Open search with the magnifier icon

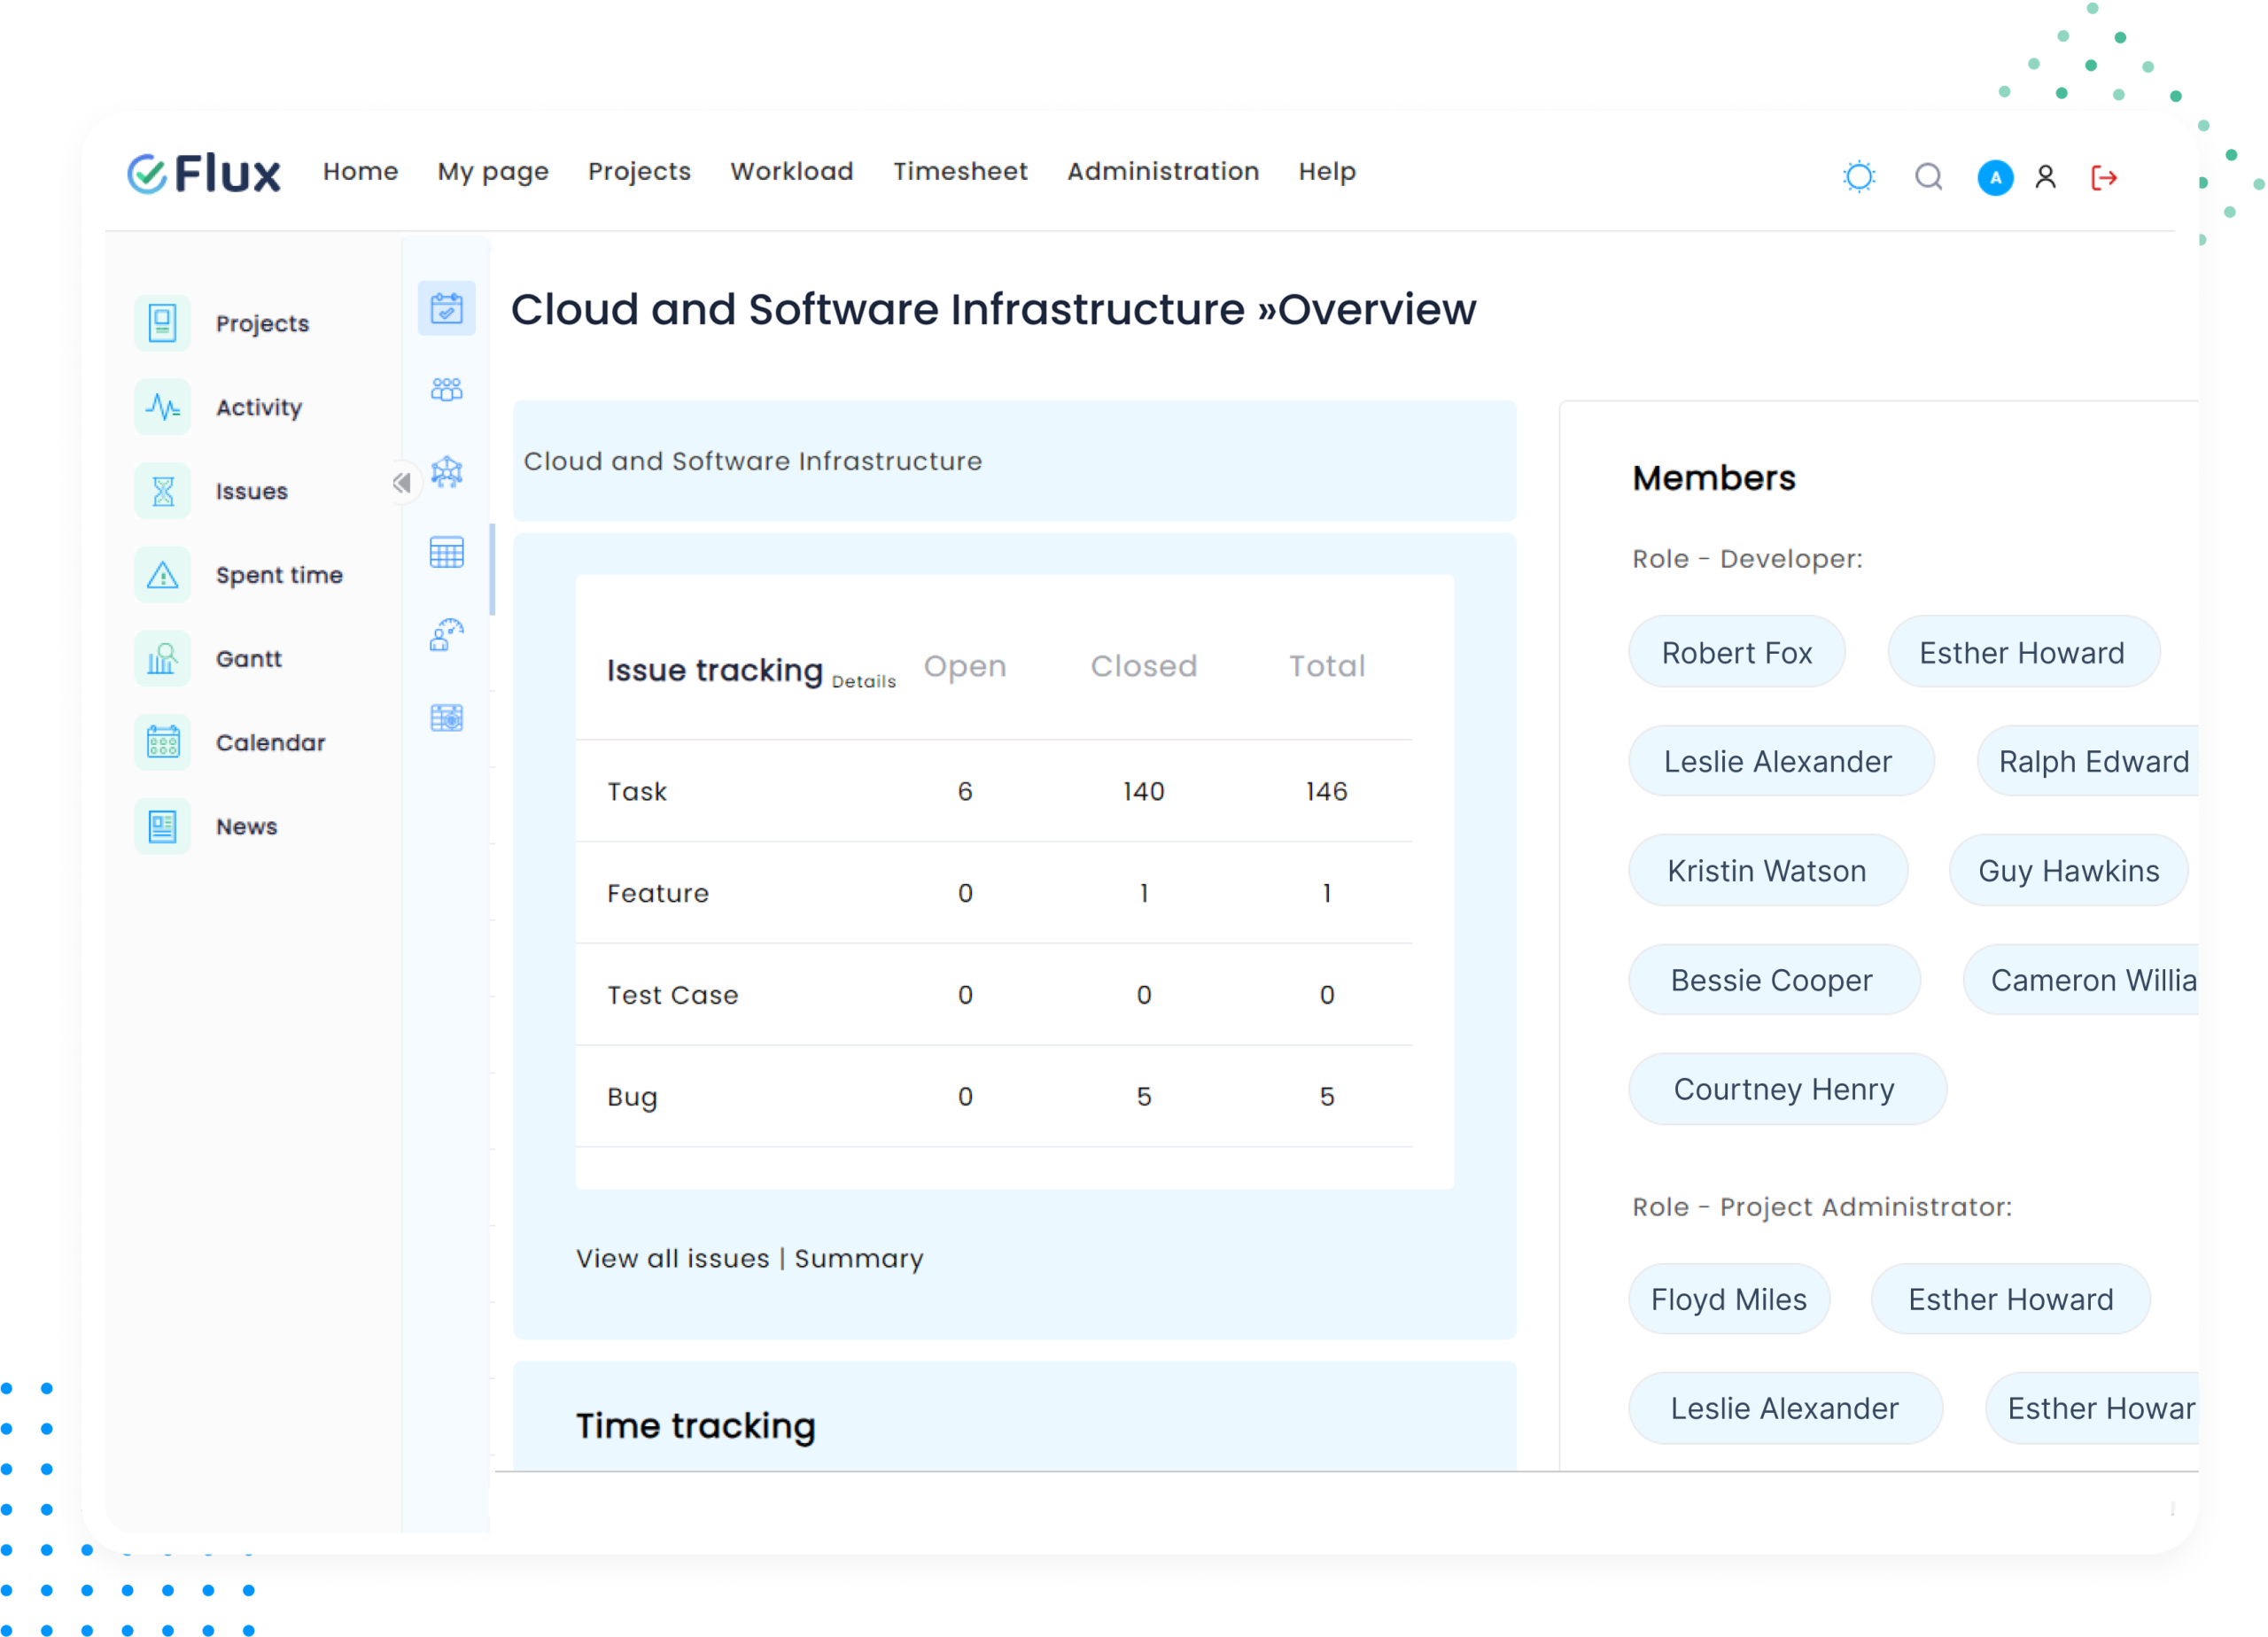click(x=1928, y=177)
